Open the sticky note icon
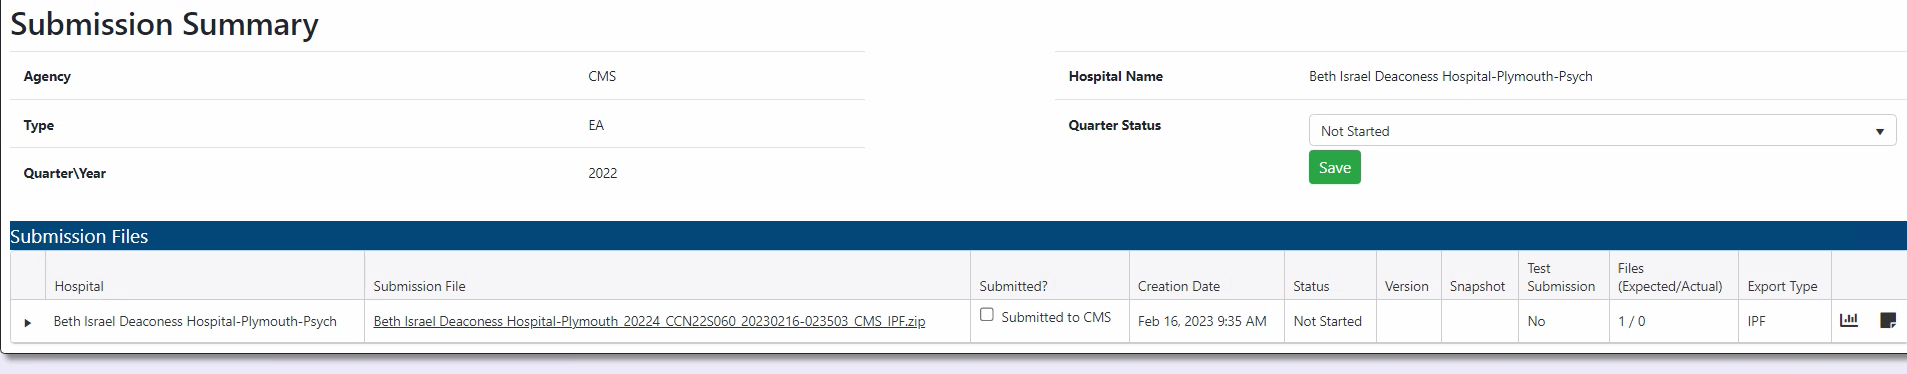 point(1888,320)
